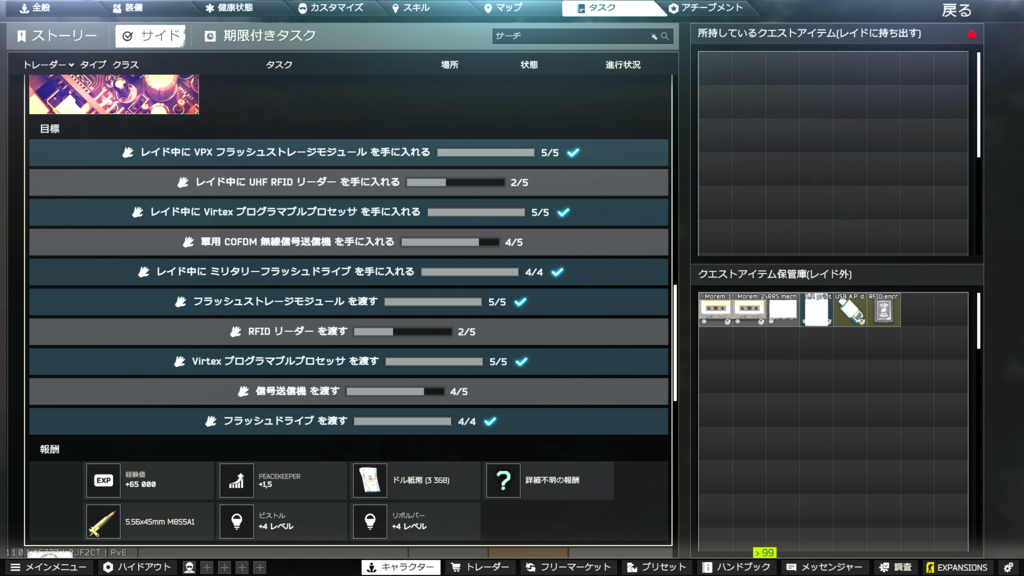Select ミリタリーフラッシュドライブ find objective
This screenshot has height=576, width=1024.
pos(349,272)
